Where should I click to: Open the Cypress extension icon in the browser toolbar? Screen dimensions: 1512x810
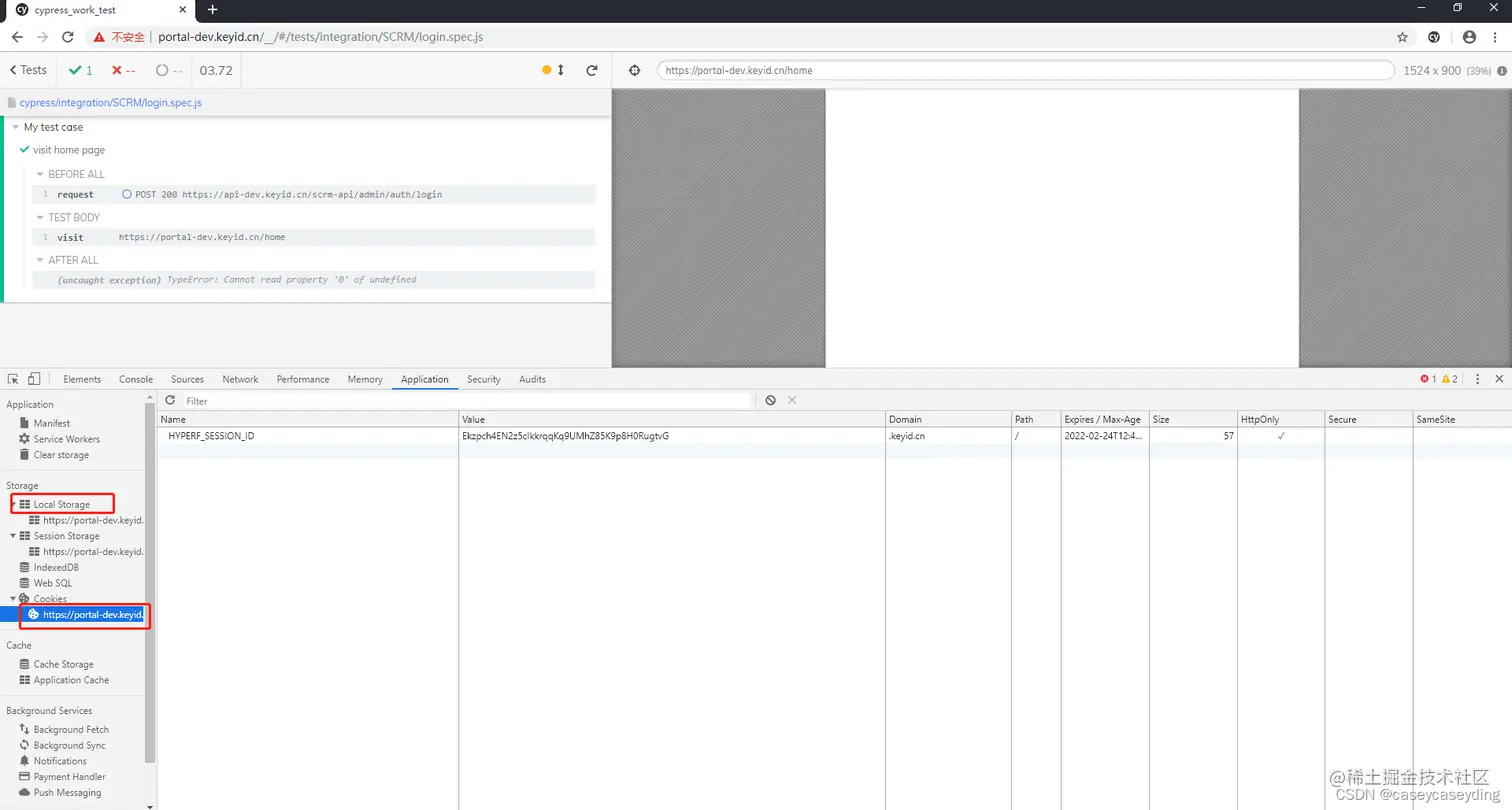point(1433,37)
